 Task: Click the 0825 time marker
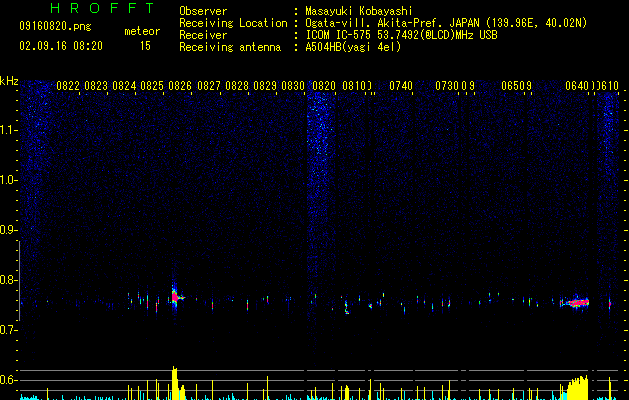pos(152,85)
